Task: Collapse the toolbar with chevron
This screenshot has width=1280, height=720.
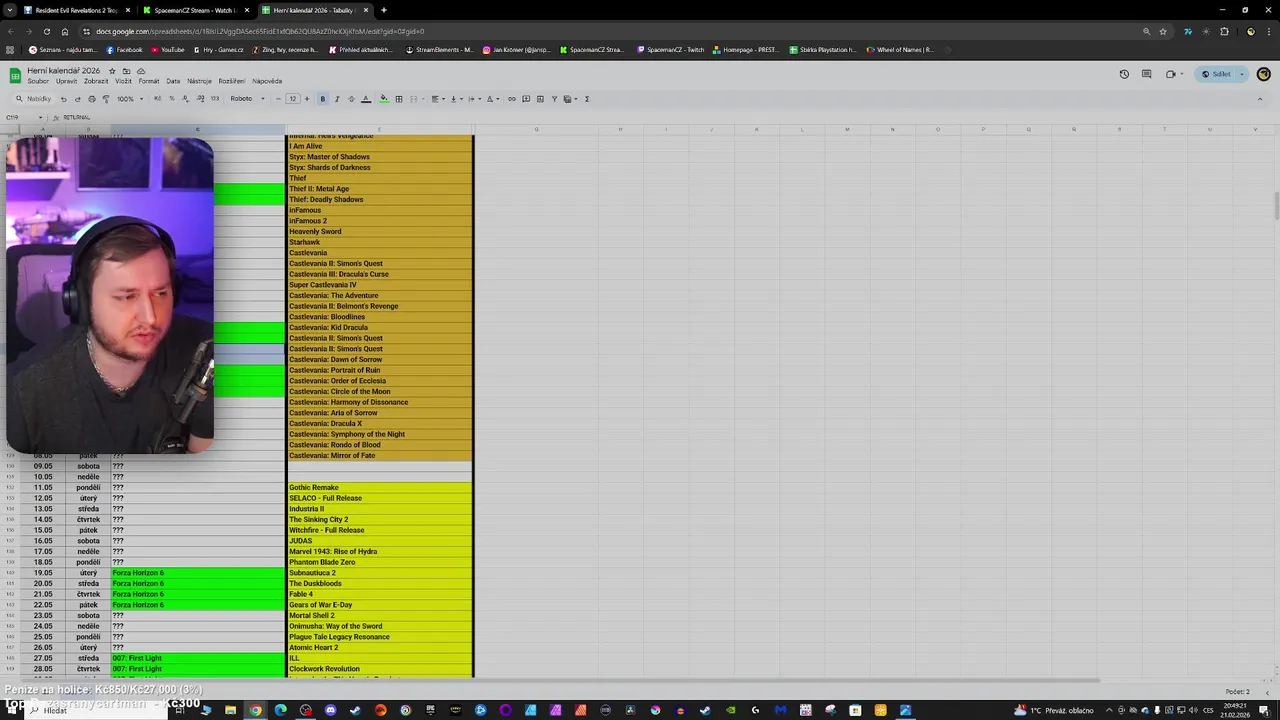Action: 1259,99
